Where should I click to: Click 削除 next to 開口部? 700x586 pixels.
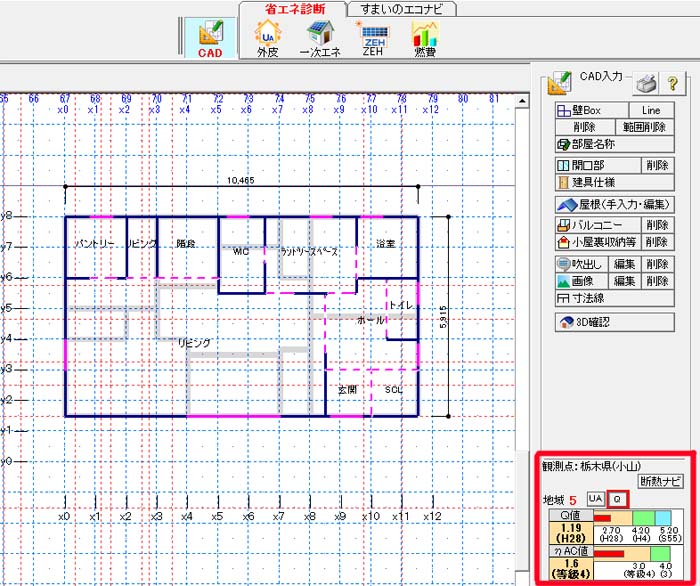point(658,166)
